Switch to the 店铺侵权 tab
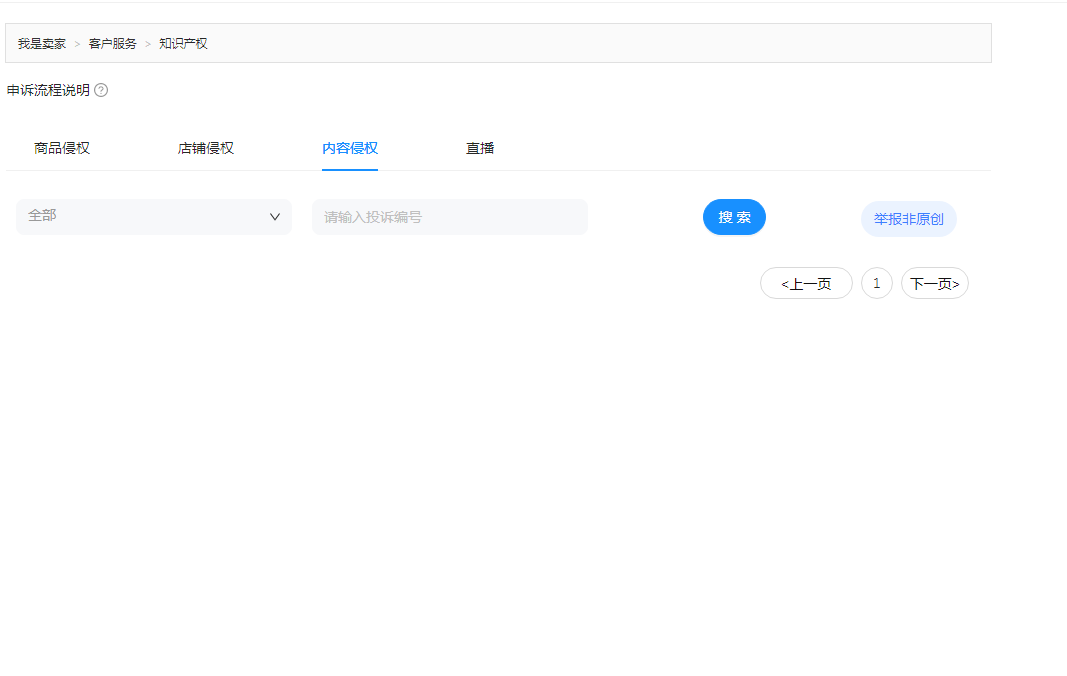Screen dimensions: 1067x676 coord(206,148)
